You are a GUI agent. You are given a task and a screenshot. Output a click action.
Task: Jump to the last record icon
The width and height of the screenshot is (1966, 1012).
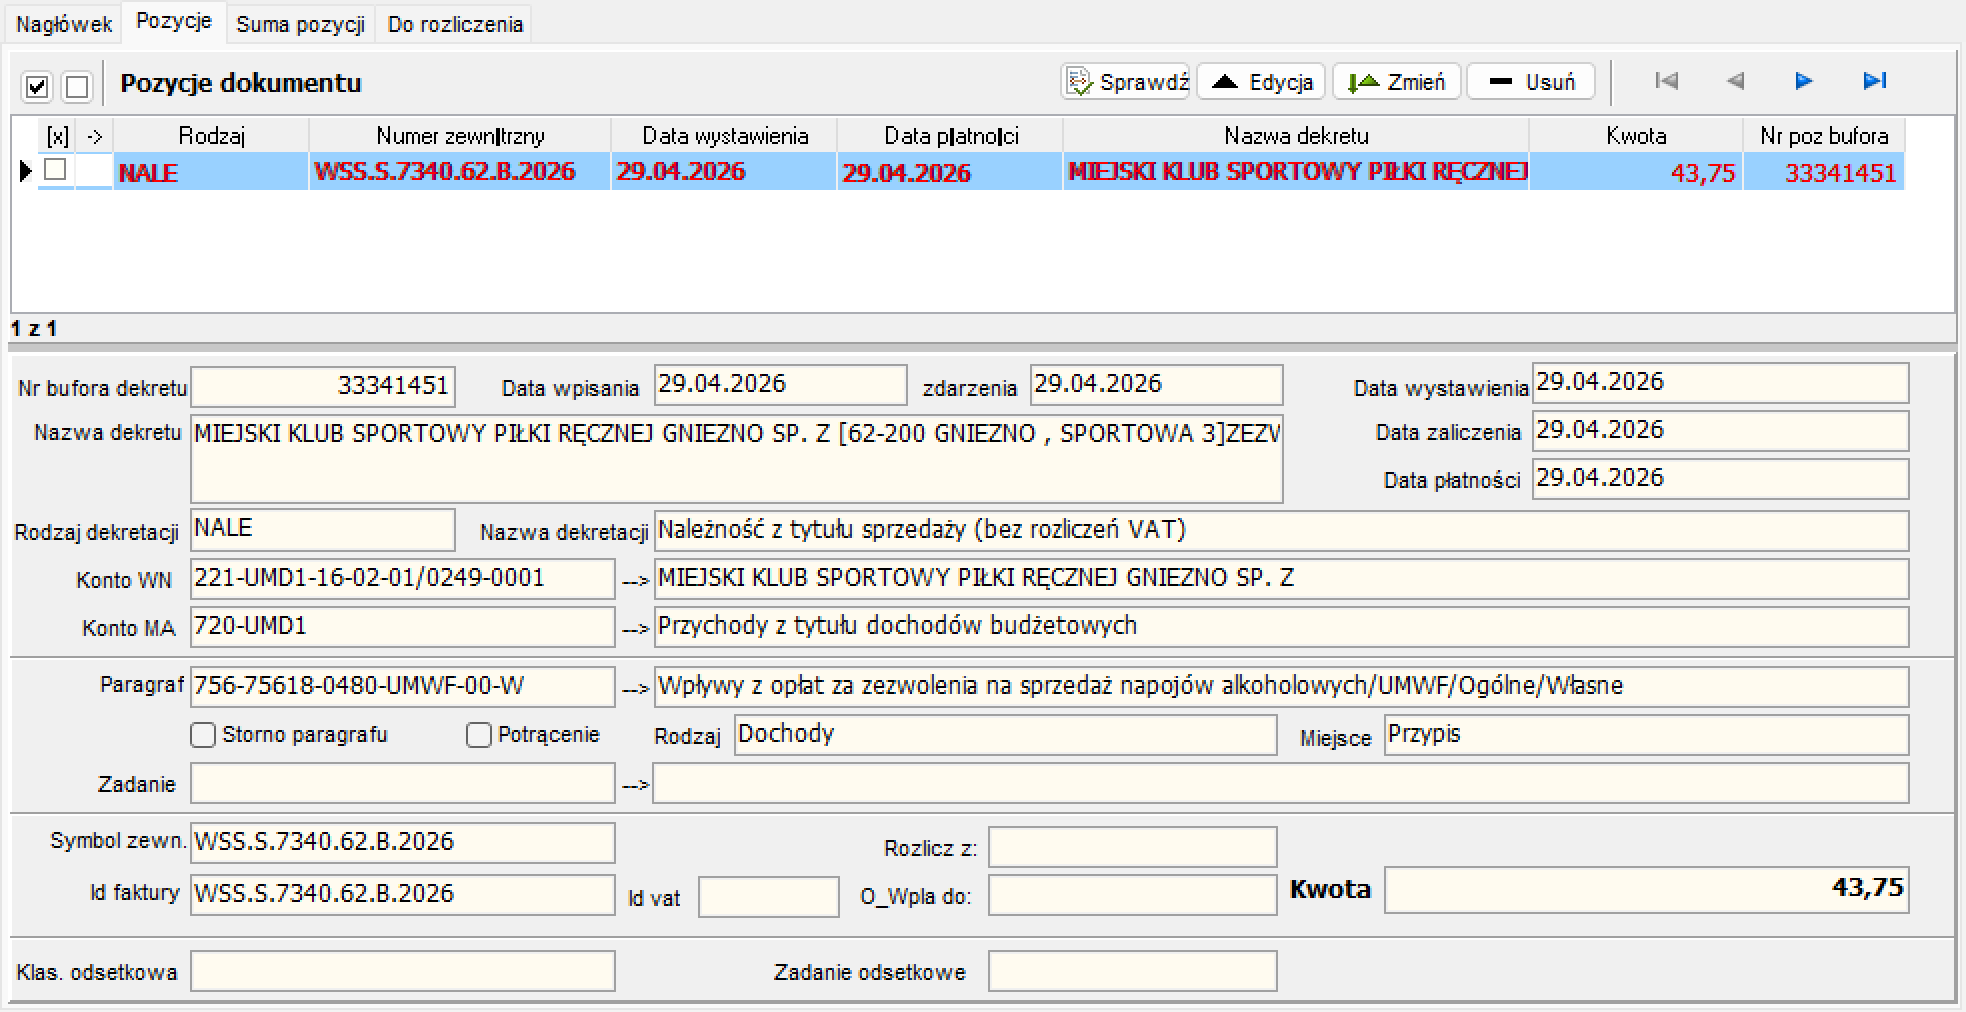(x=1875, y=81)
